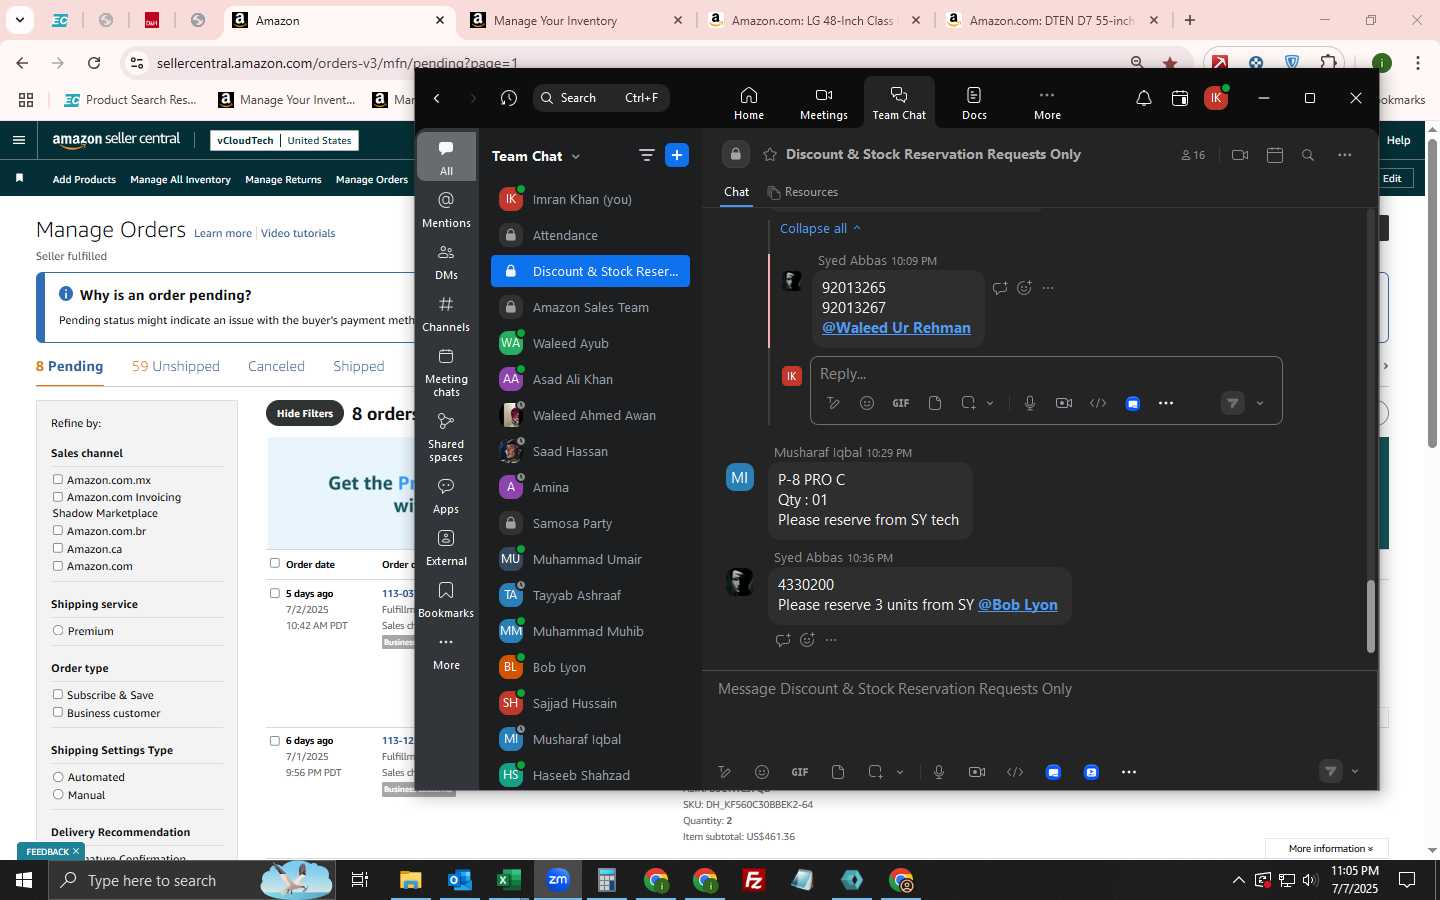The width and height of the screenshot is (1440, 900).
Task: Switch to 59 Unshipped orders tab
Action: point(176,366)
